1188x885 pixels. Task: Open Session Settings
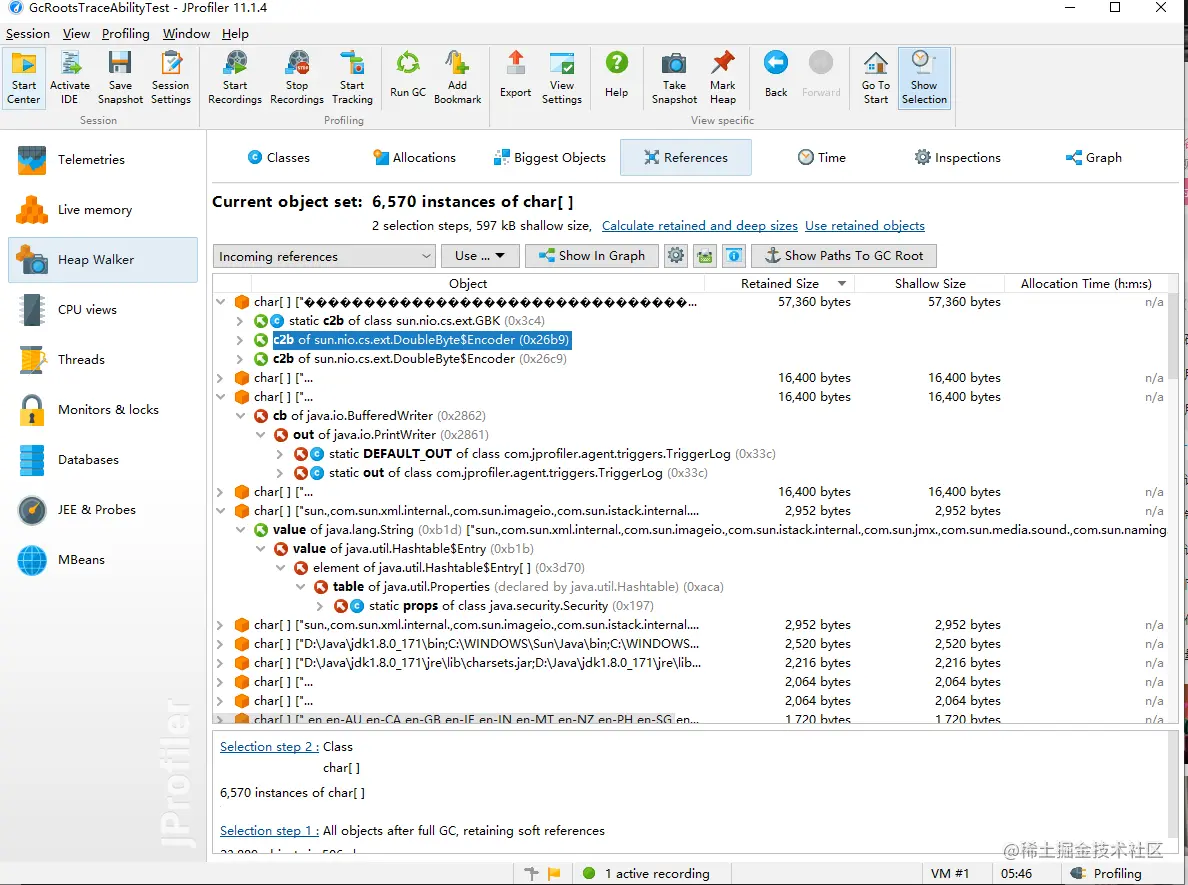pos(170,78)
